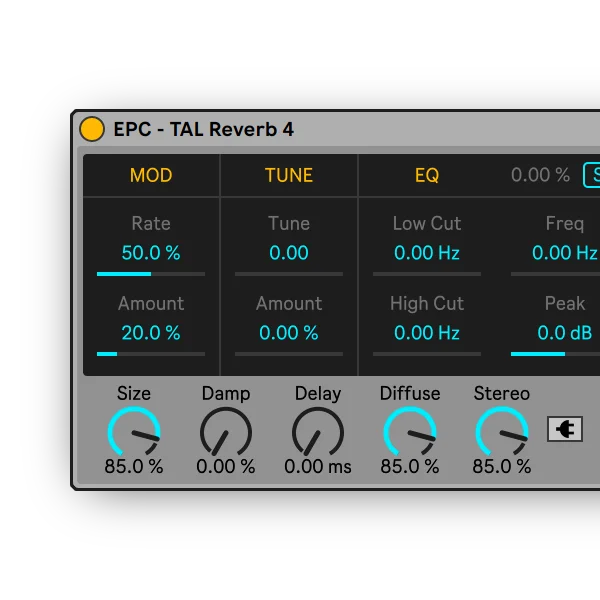The width and height of the screenshot is (600, 600).
Task: Click the MOD Rate slider bar
Action: point(151,274)
